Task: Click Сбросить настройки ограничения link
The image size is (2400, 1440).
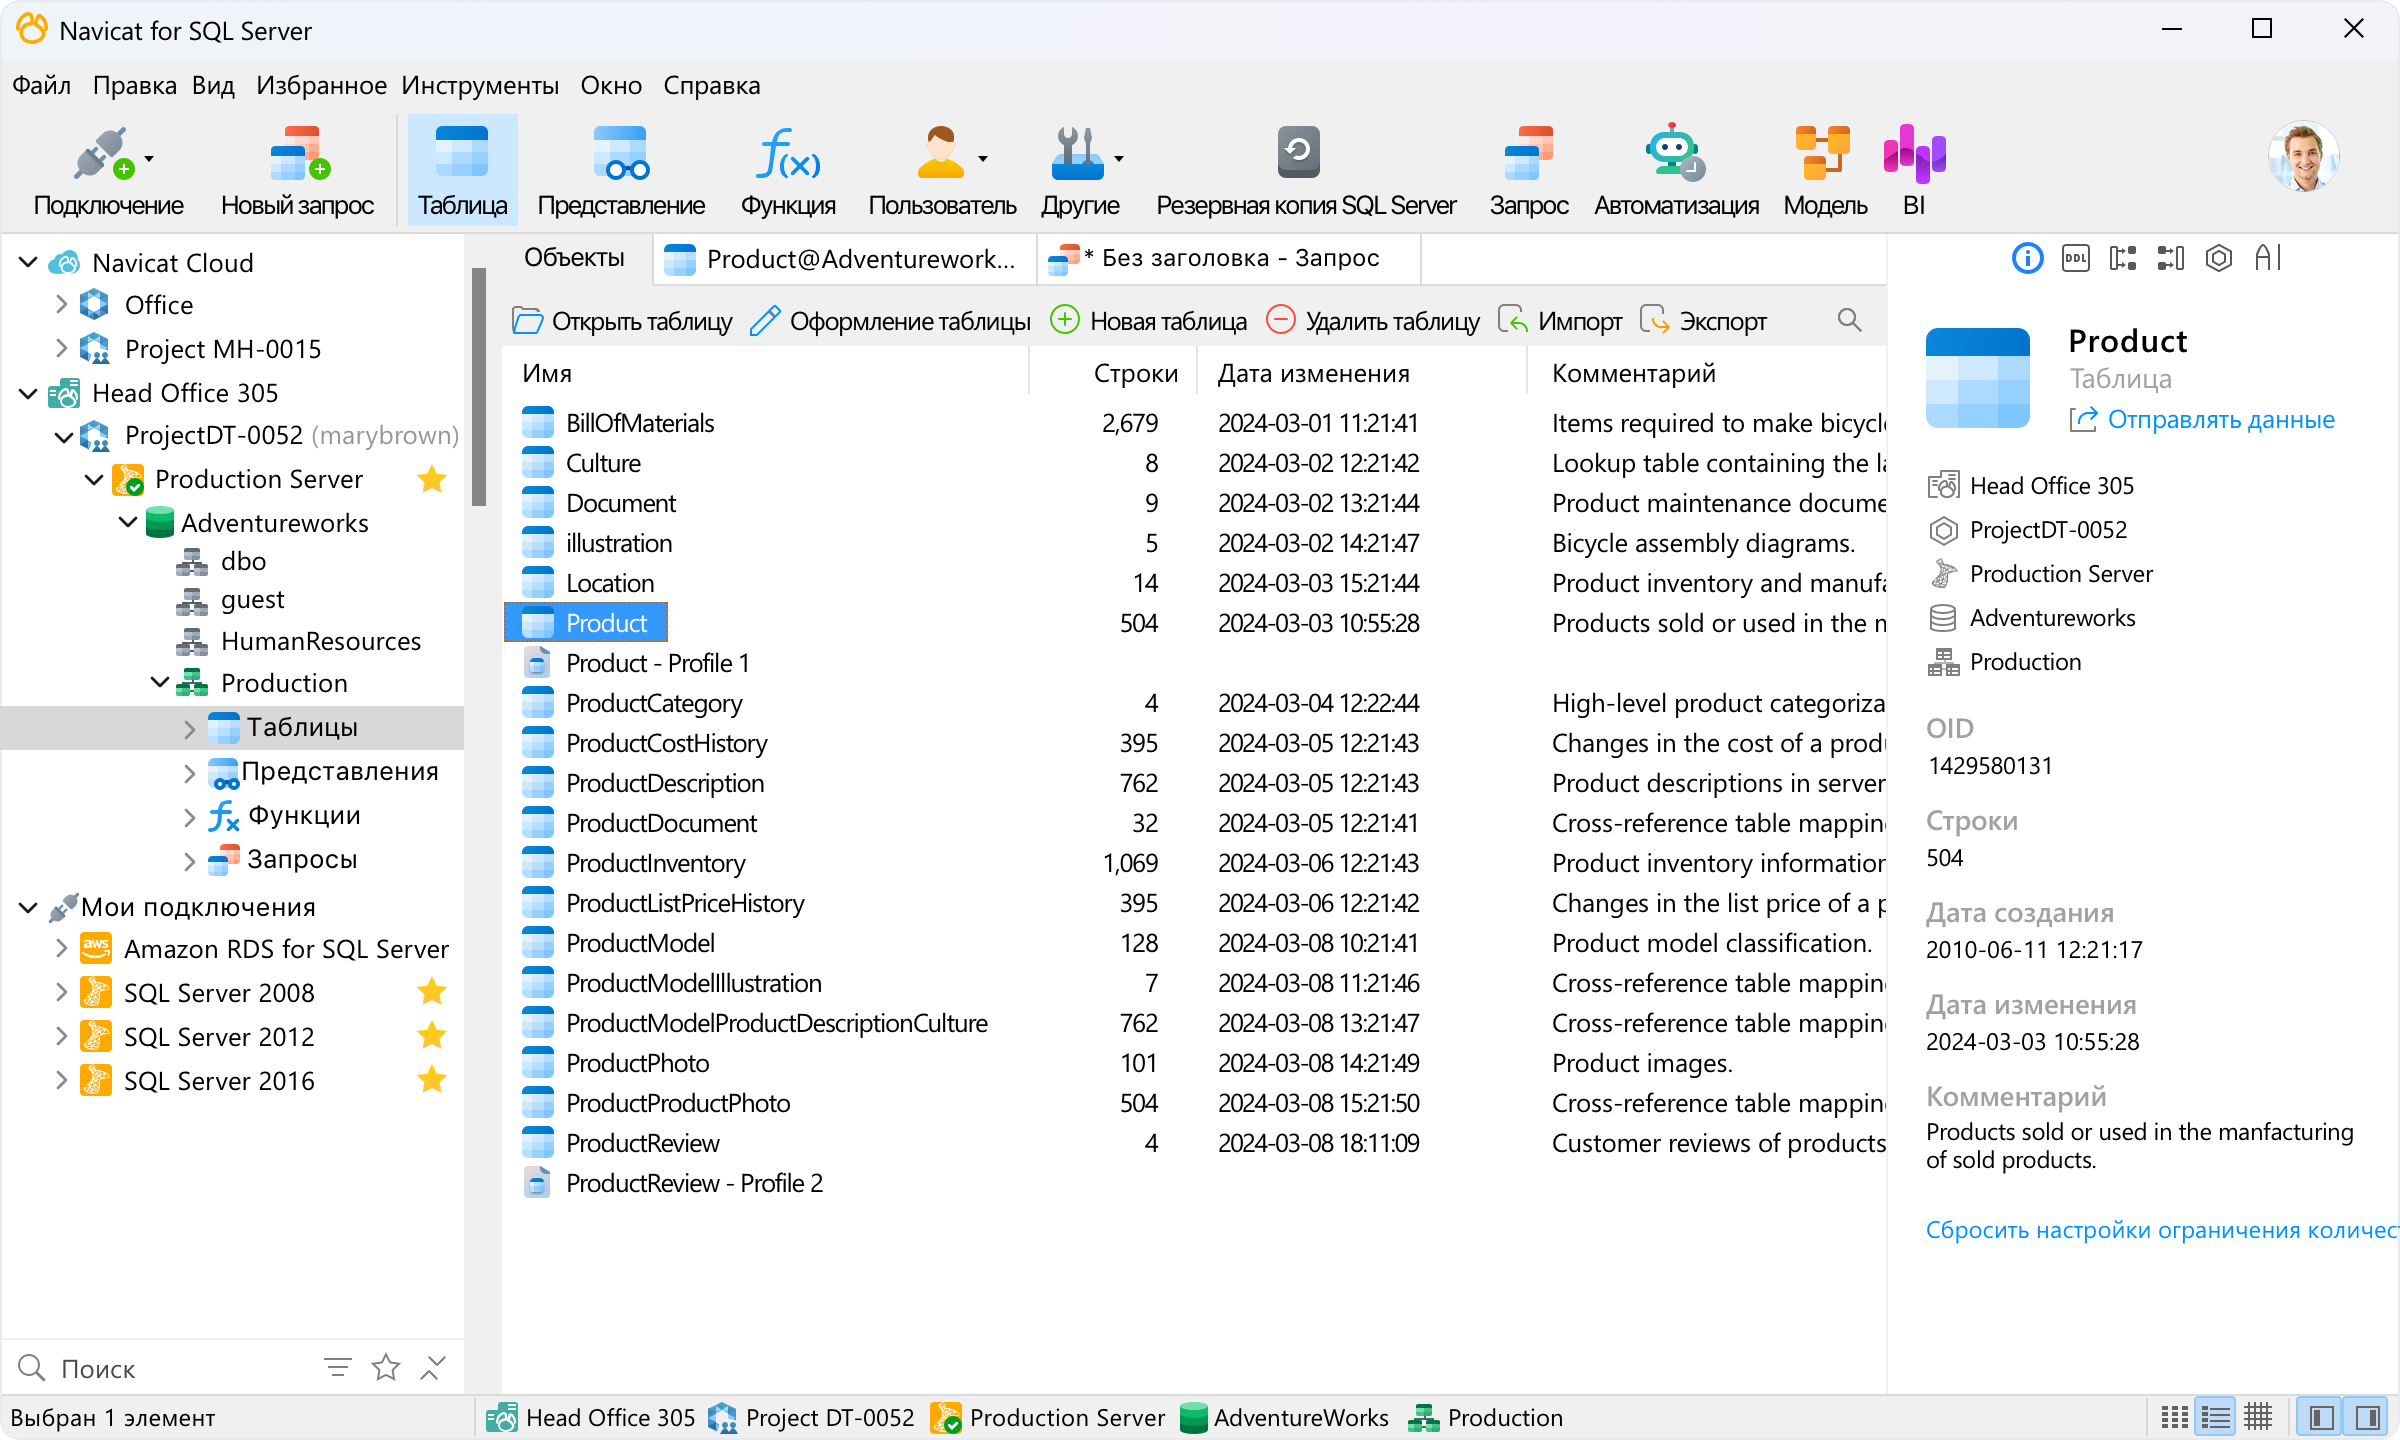Action: point(2162,1229)
